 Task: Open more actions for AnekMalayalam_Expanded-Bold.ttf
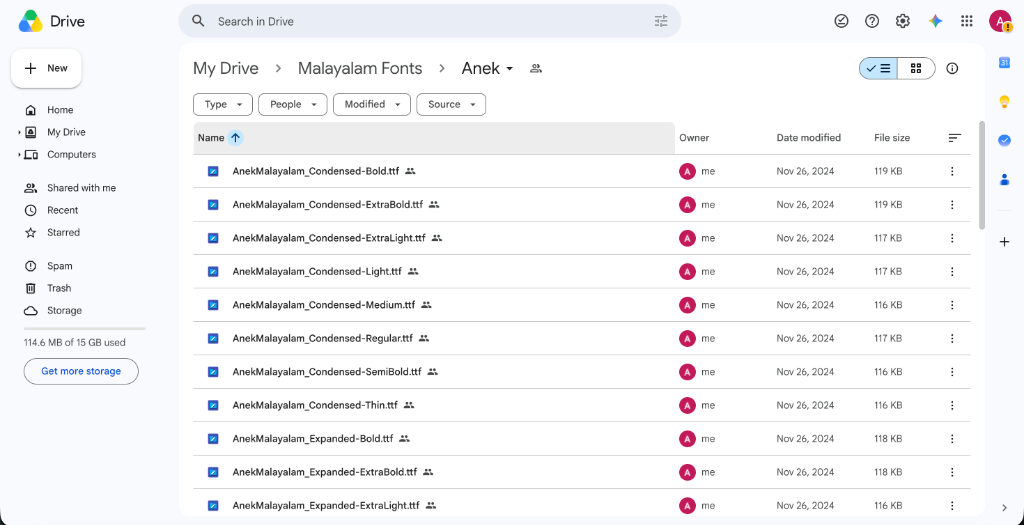coord(952,438)
